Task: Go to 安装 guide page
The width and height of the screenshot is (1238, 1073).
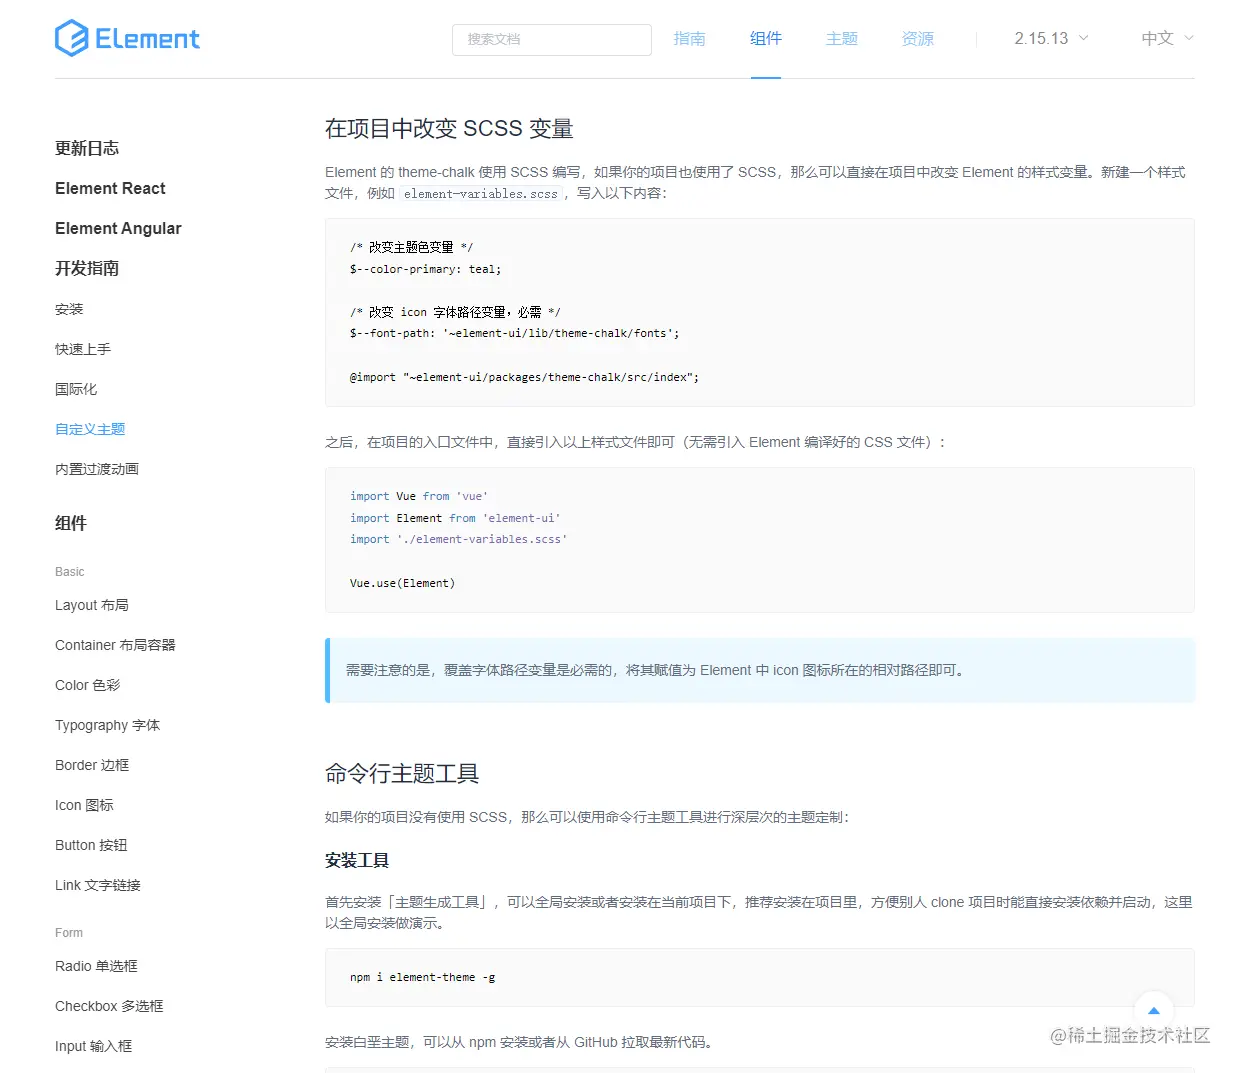Action: 69,309
